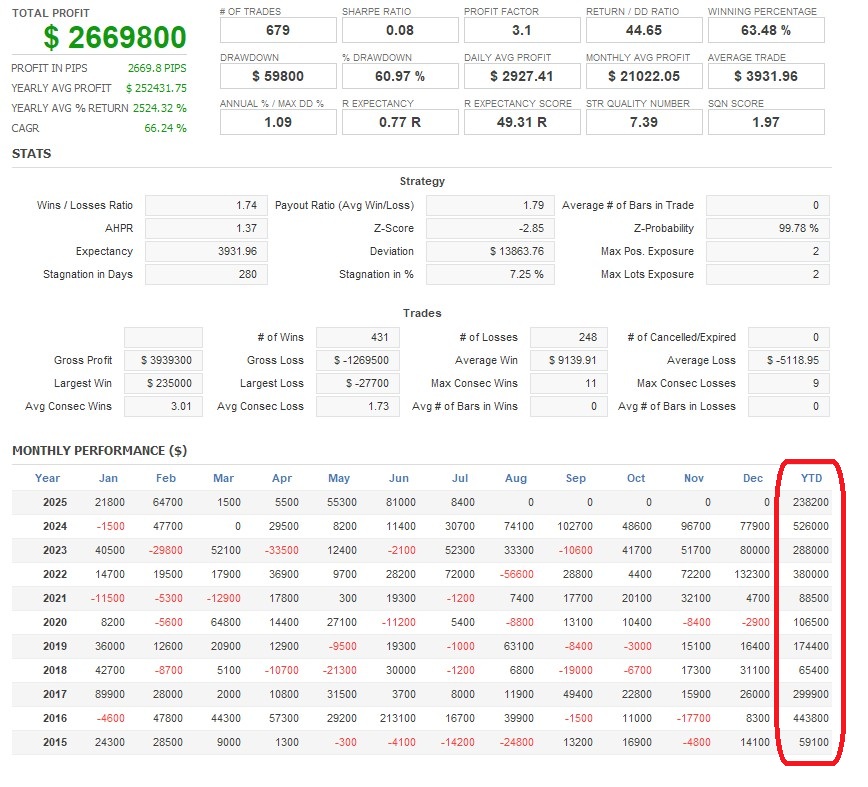This screenshot has width=868, height=787.
Task: Select 2016 June value 213100
Action: click(397, 718)
